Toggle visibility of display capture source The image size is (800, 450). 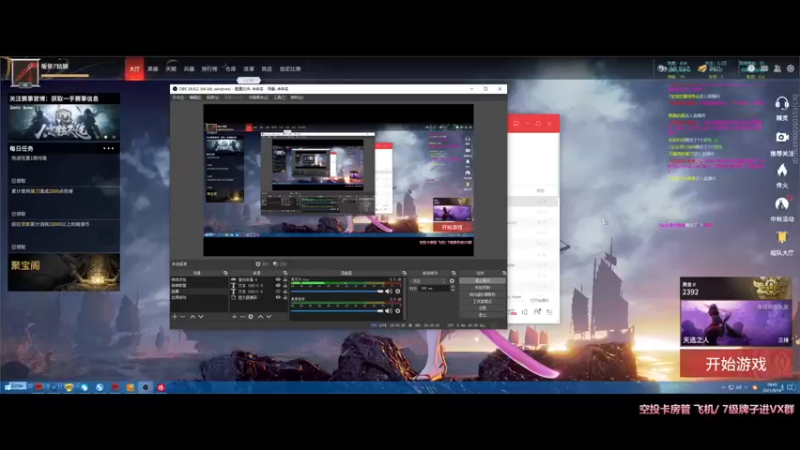click(x=278, y=297)
